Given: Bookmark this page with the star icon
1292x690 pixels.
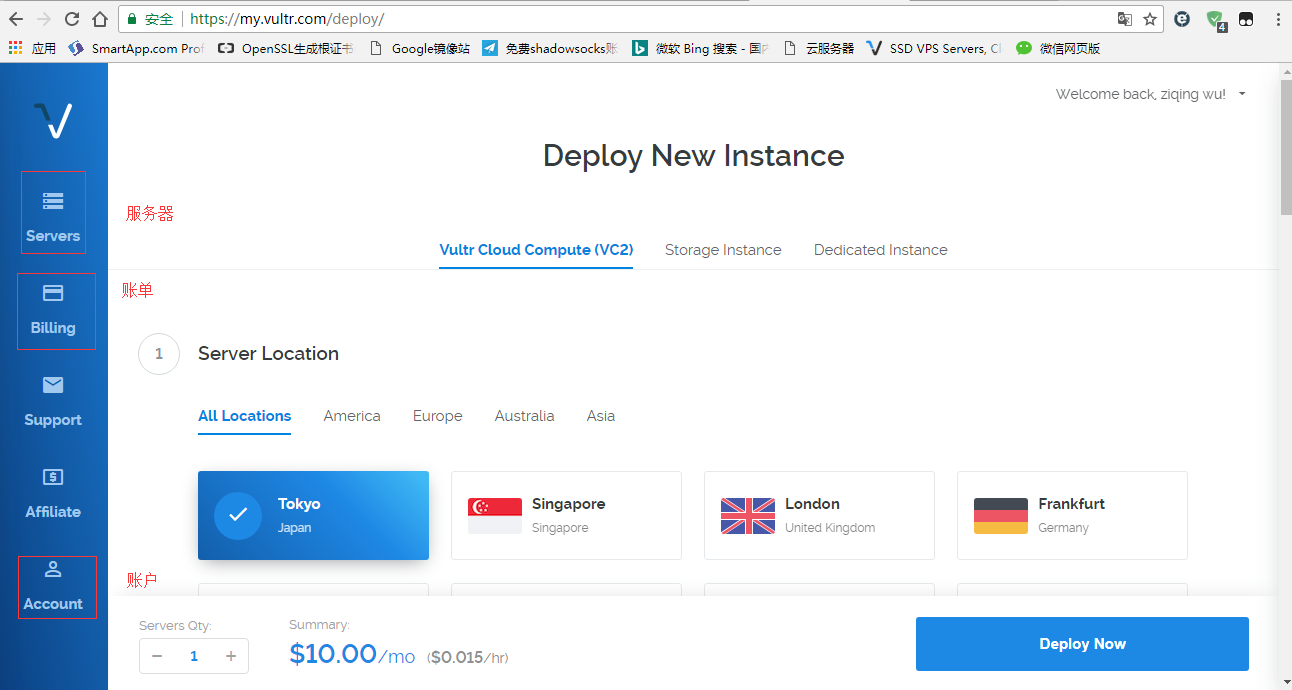Looking at the screenshot, I should tap(1151, 18).
